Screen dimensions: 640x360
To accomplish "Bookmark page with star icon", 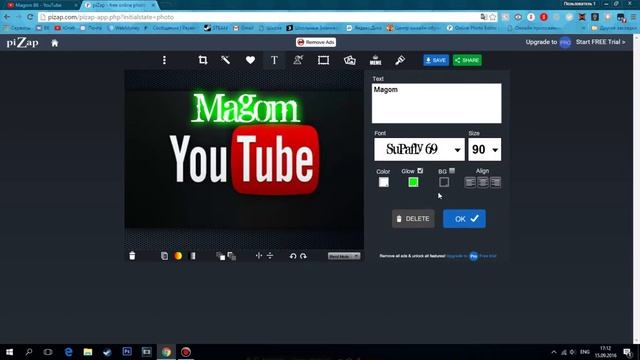I will click(x=493, y=17).
